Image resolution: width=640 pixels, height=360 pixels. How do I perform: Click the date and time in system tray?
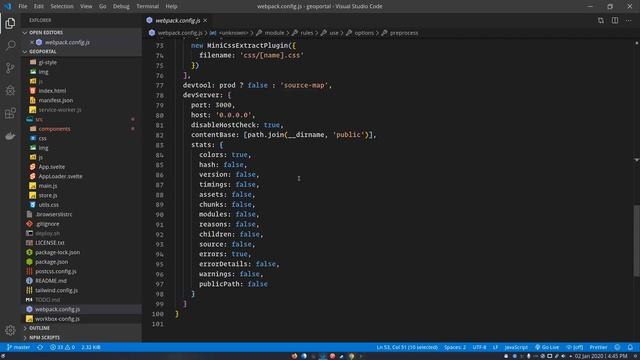pos(601,356)
